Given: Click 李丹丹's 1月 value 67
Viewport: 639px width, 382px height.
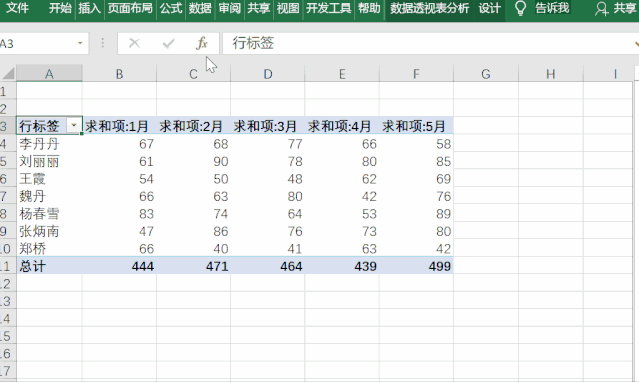Looking at the screenshot, I should tap(119, 144).
